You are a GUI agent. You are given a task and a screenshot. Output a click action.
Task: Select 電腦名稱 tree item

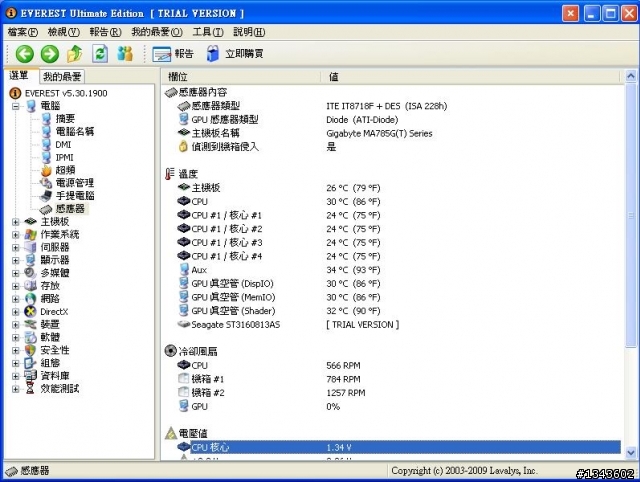point(75,131)
